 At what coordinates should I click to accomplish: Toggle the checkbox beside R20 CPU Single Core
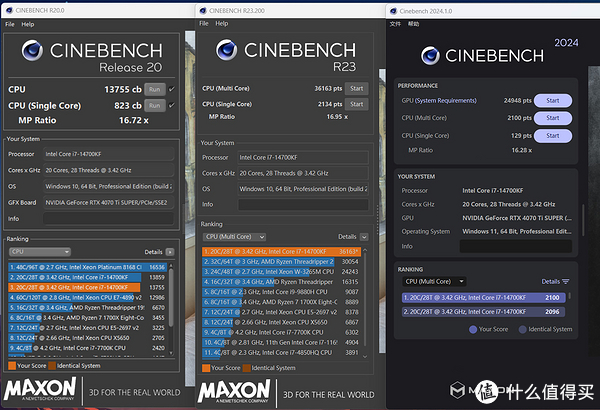[x=172, y=104]
